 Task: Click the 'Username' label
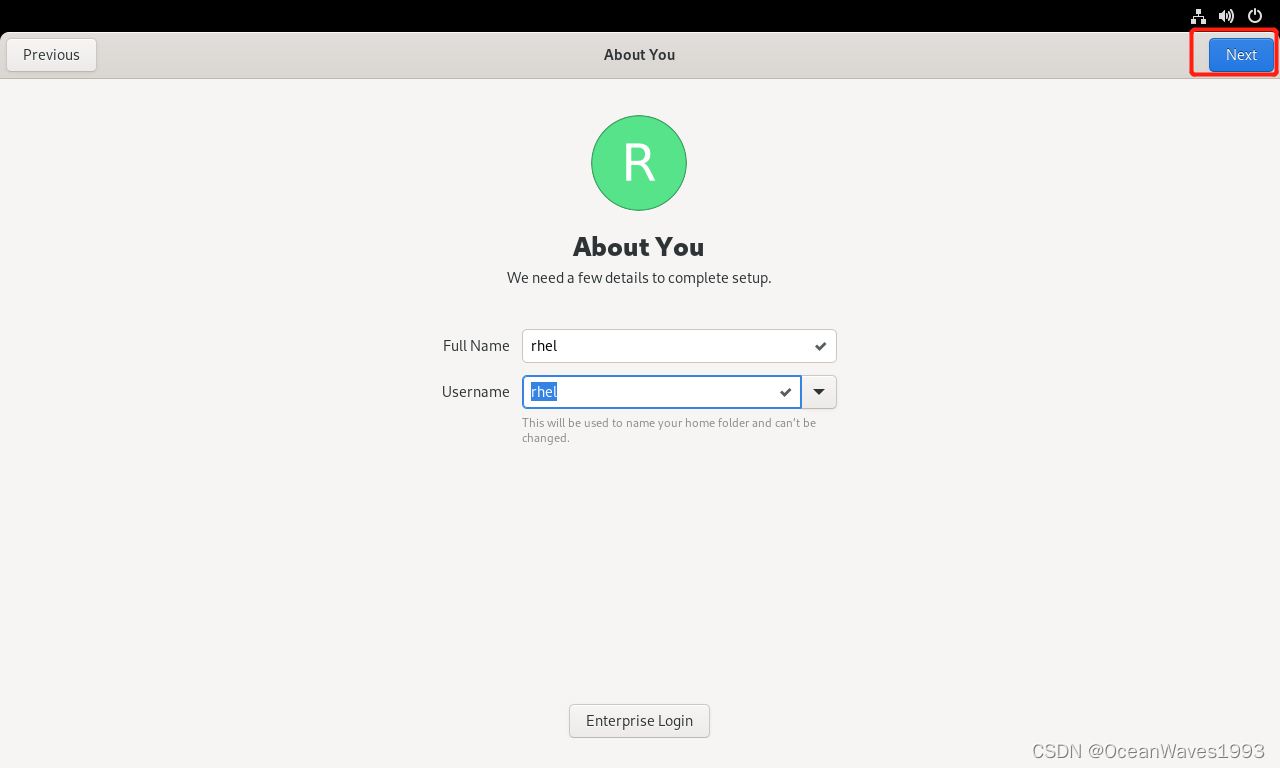click(476, 392)
